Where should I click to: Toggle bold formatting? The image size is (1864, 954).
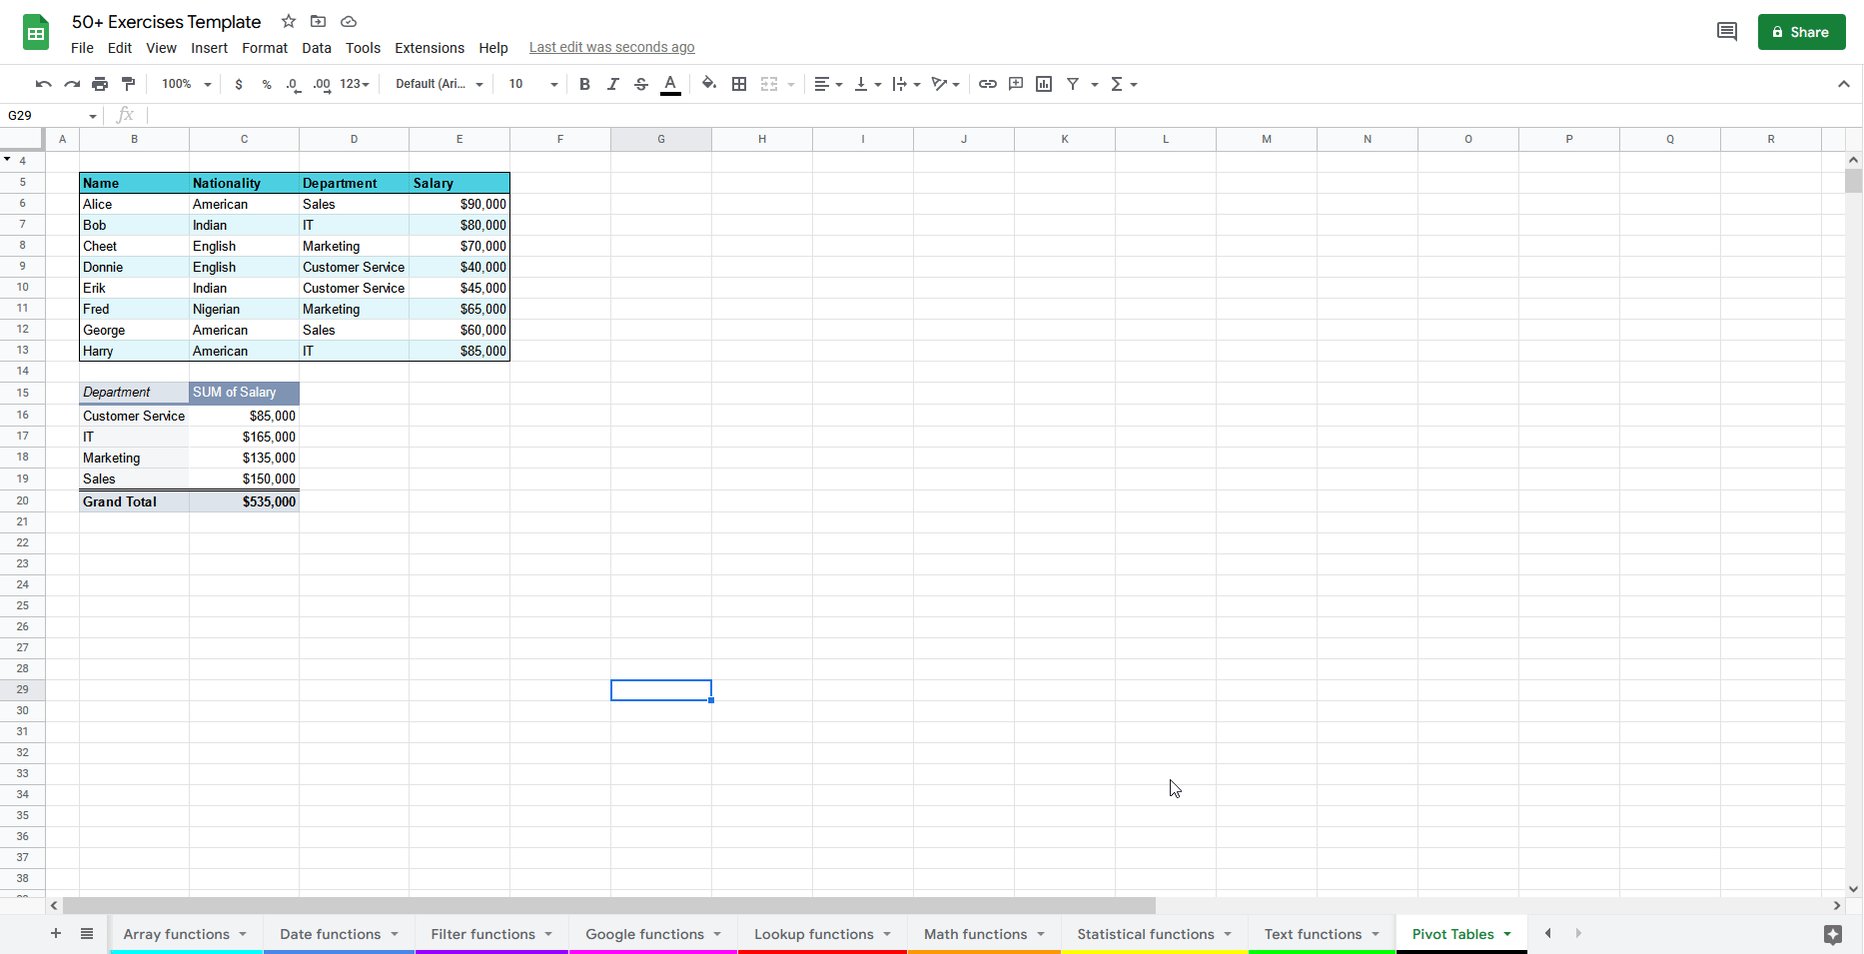(x=585, y=84)
